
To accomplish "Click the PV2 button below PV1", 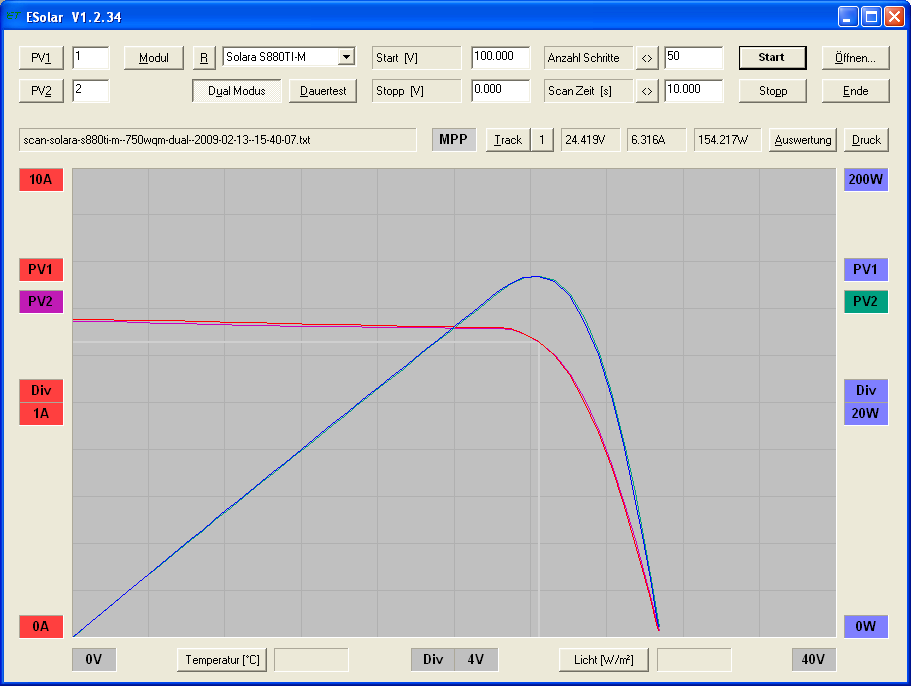I will [x=41, y=91].
